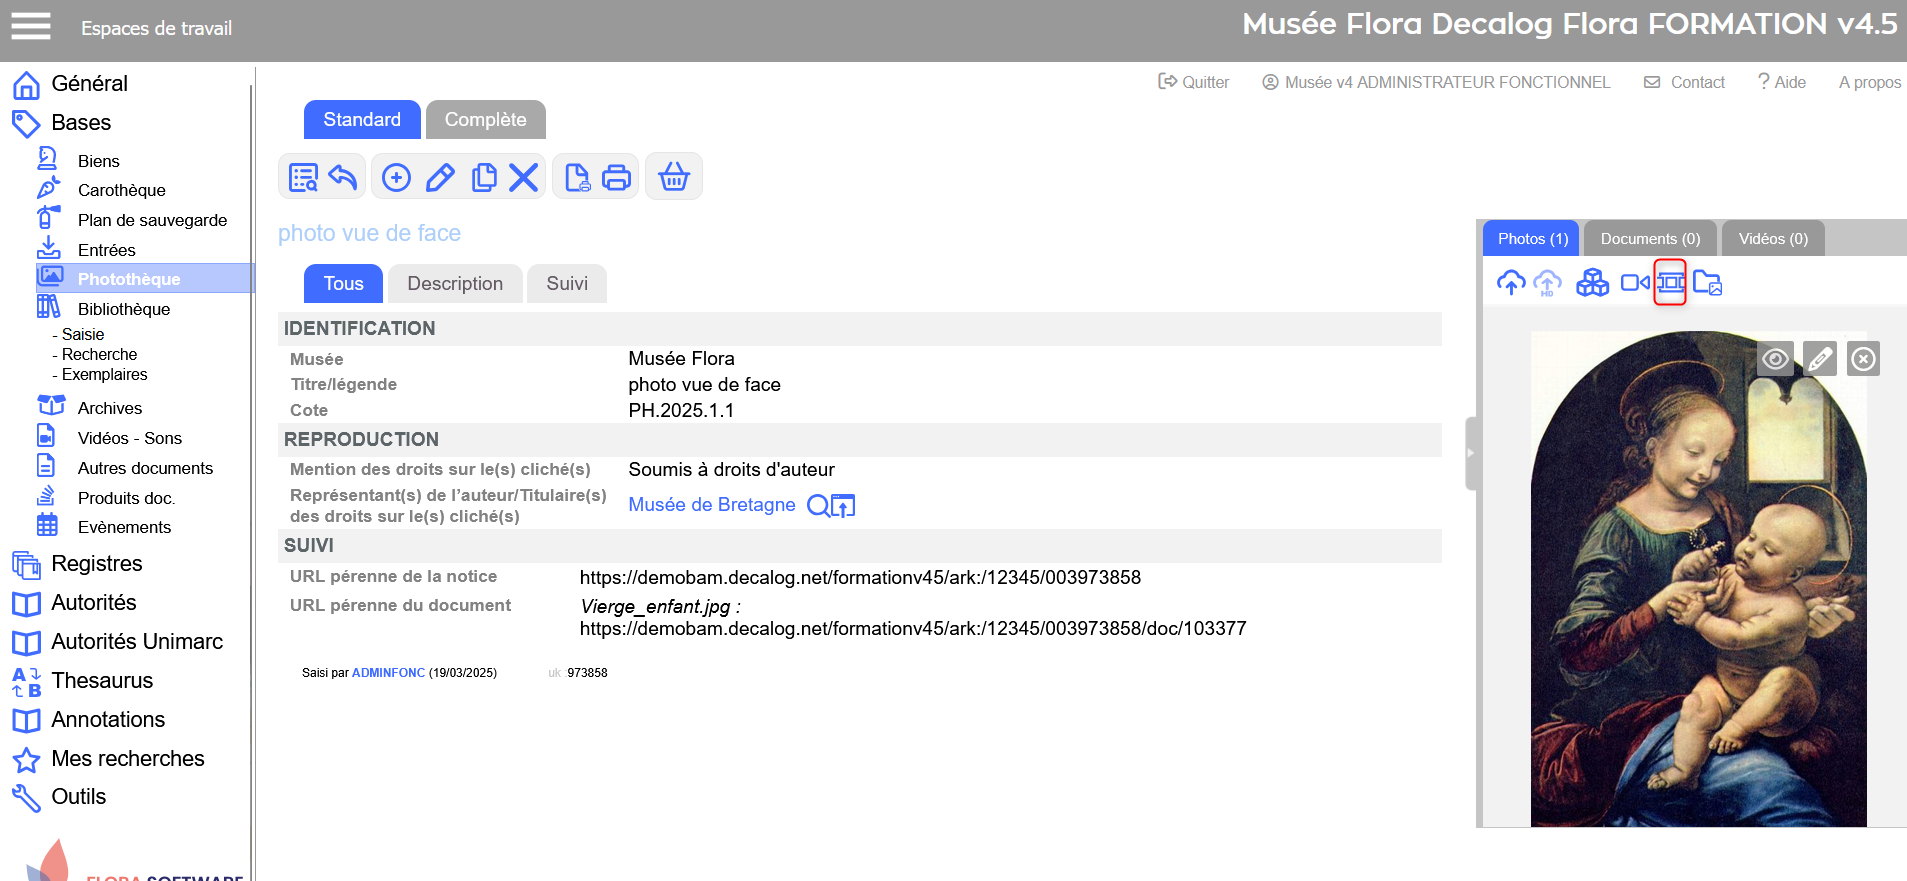The height and width of the screenshot is (881, 1907).
Task: Open Plan de sauvegarde
Action: pyautogui.click(x=152, y=220)
